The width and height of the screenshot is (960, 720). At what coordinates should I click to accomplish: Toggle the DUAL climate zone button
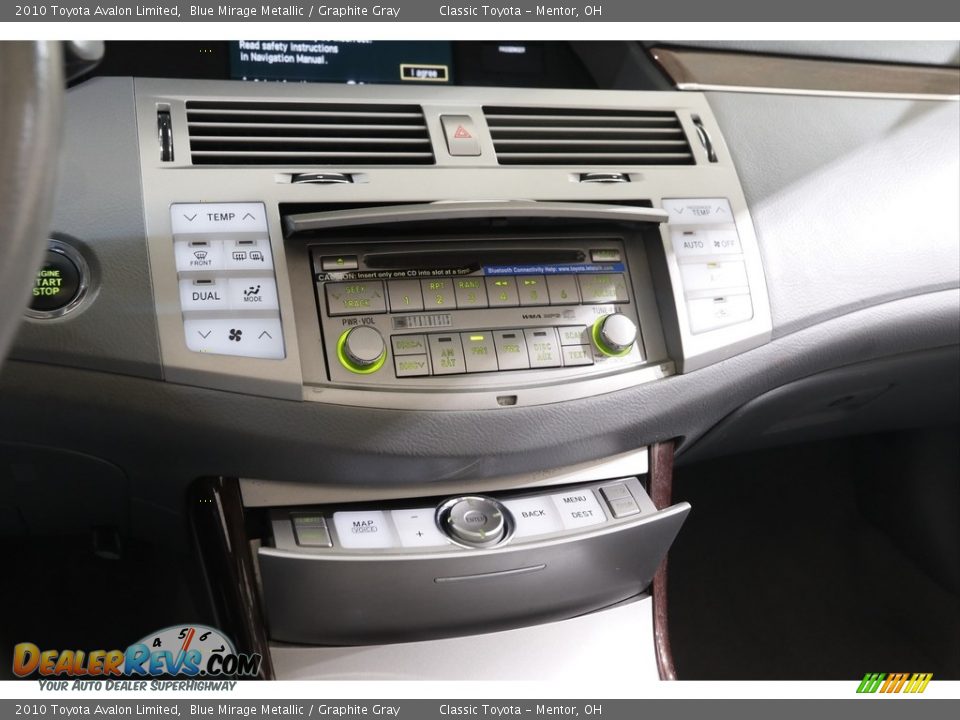point(205,295)
